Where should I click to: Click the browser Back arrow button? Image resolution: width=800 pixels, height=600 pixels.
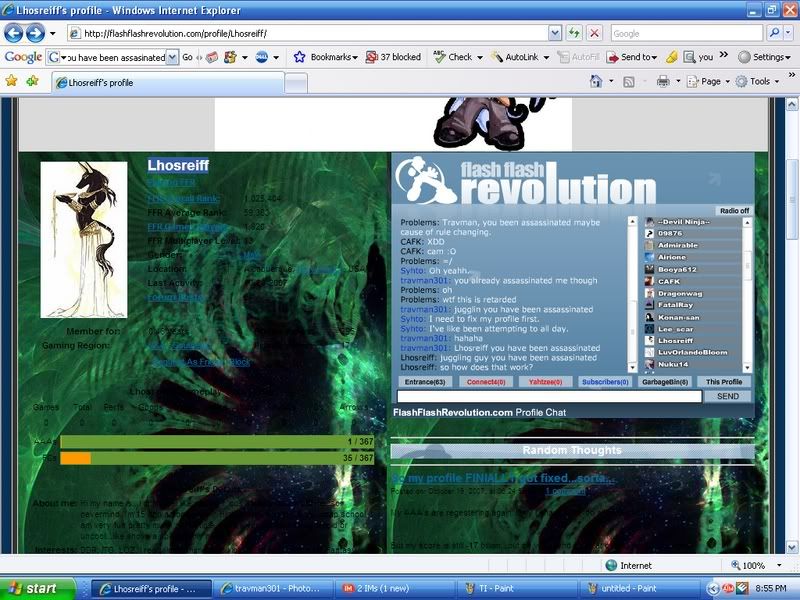coord(15,33)
